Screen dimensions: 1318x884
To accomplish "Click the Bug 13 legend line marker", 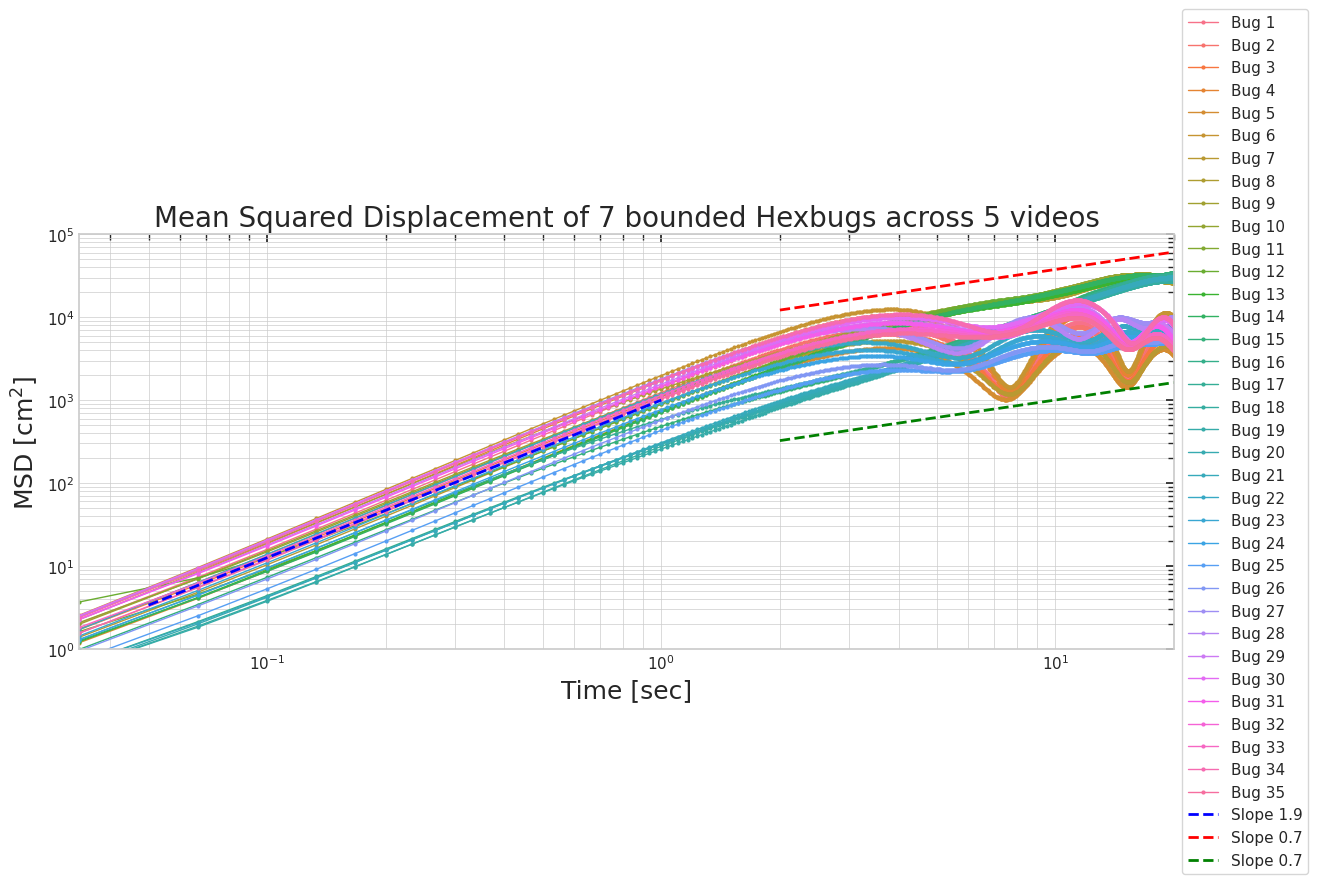I will (1204, 294).
